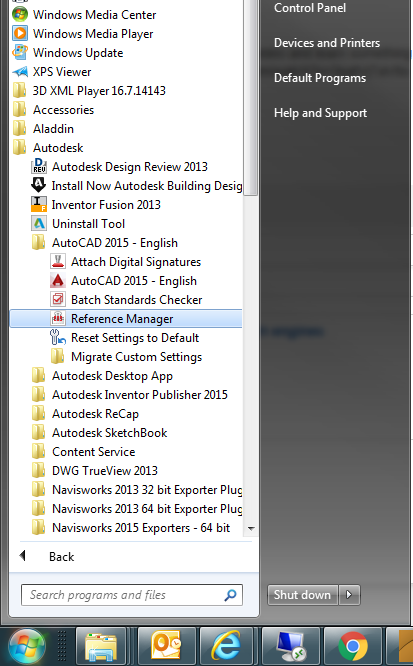
Task: Open Windows Explorer from taskbar
Action: [101, 647]
